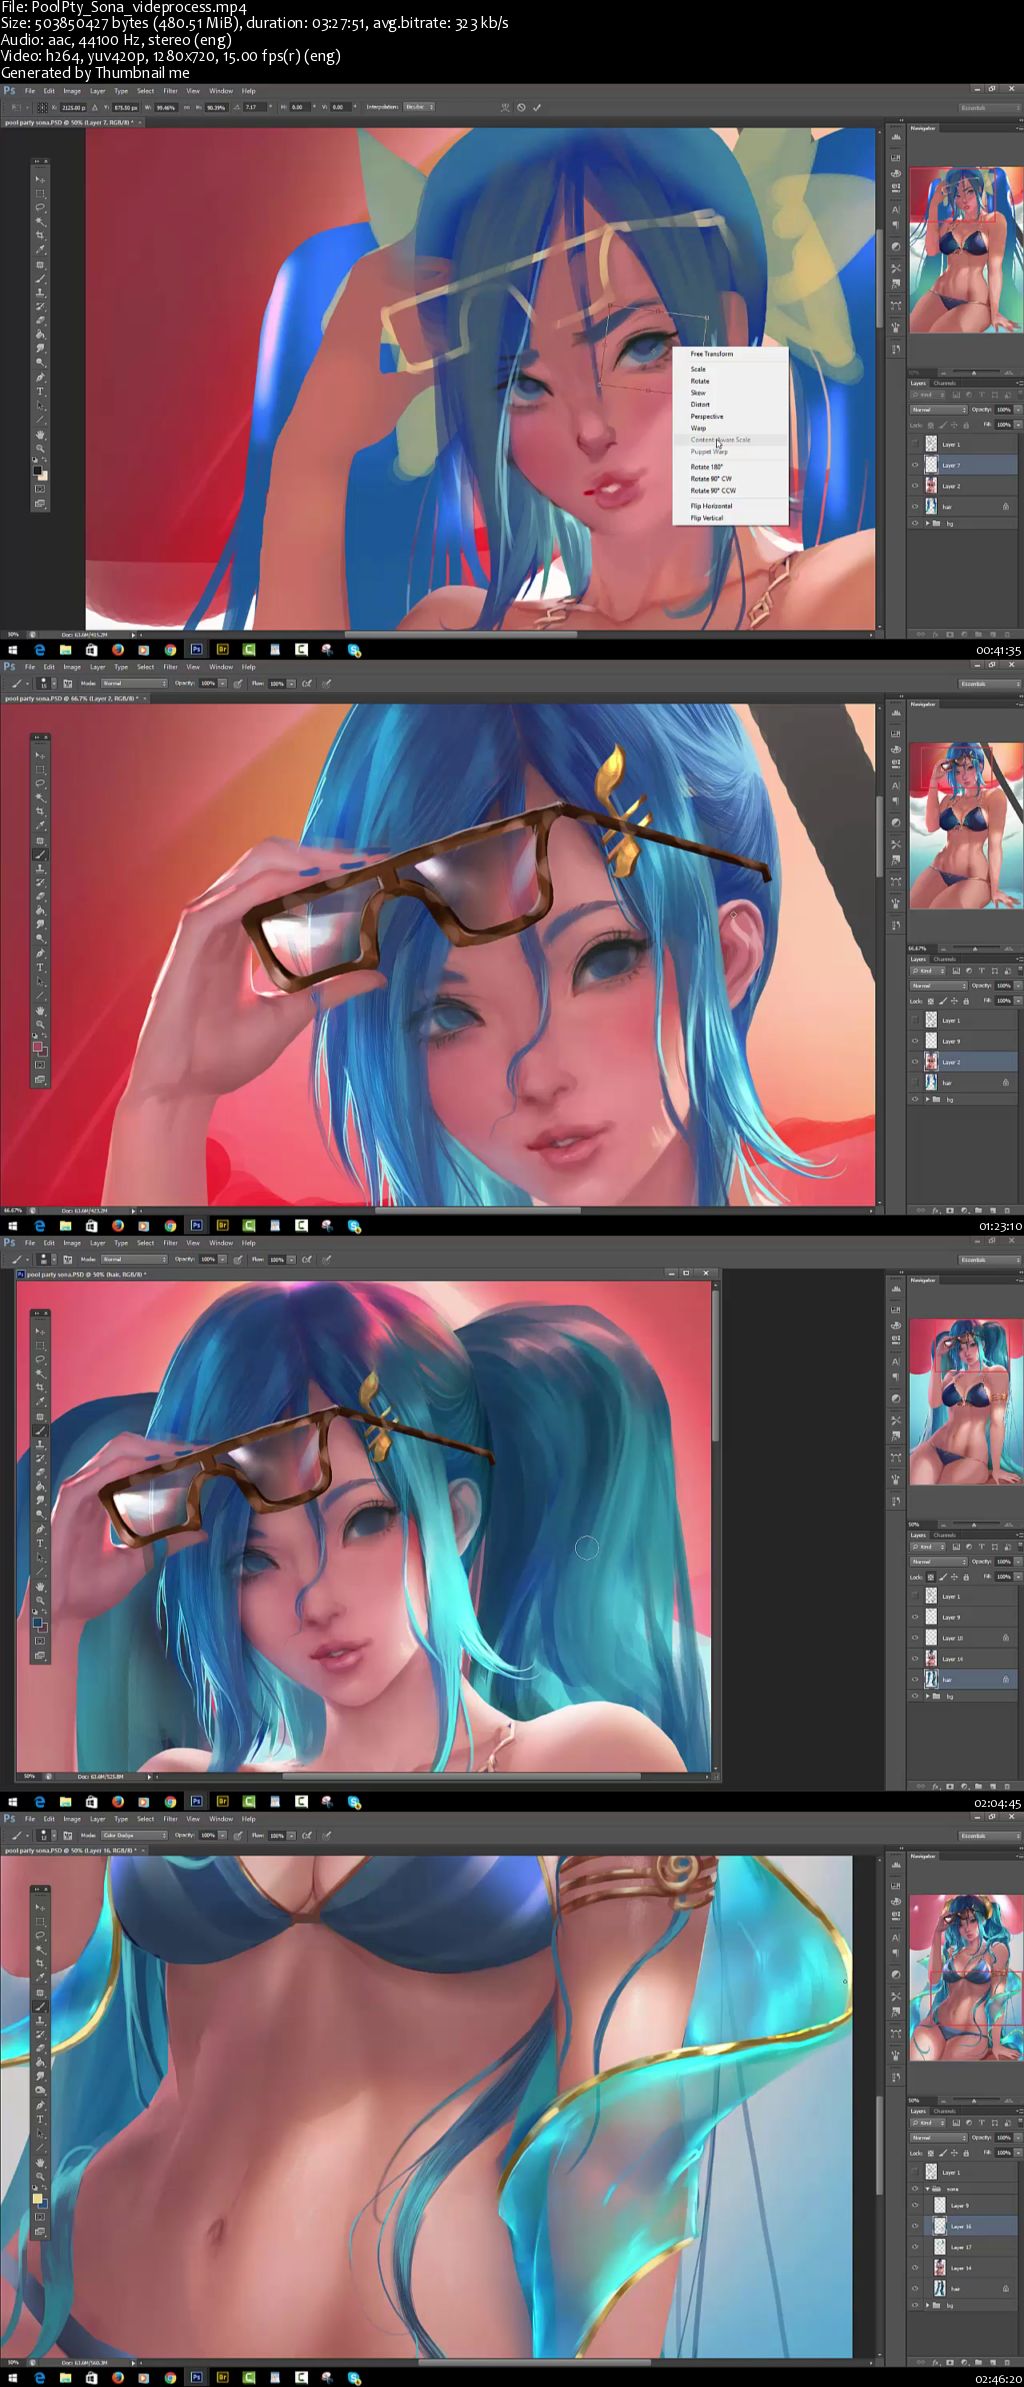Choose Rotate 180° in the transform context menu
This screenshot has width=1024, height=2387.
pos(706,467)
